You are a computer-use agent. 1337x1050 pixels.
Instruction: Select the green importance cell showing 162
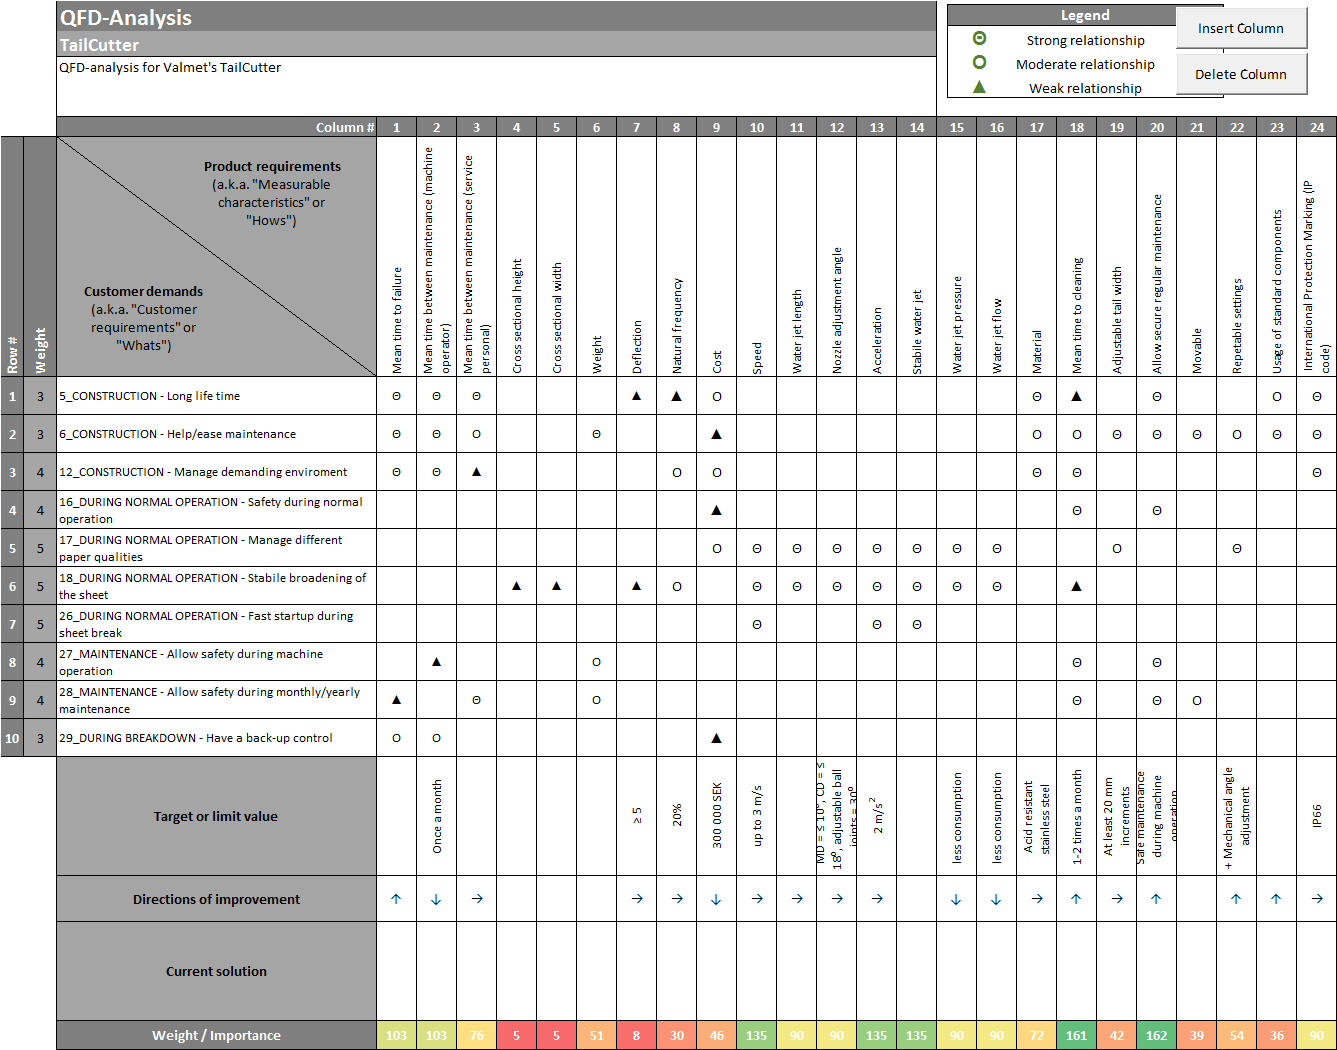pos(1156,1035)
